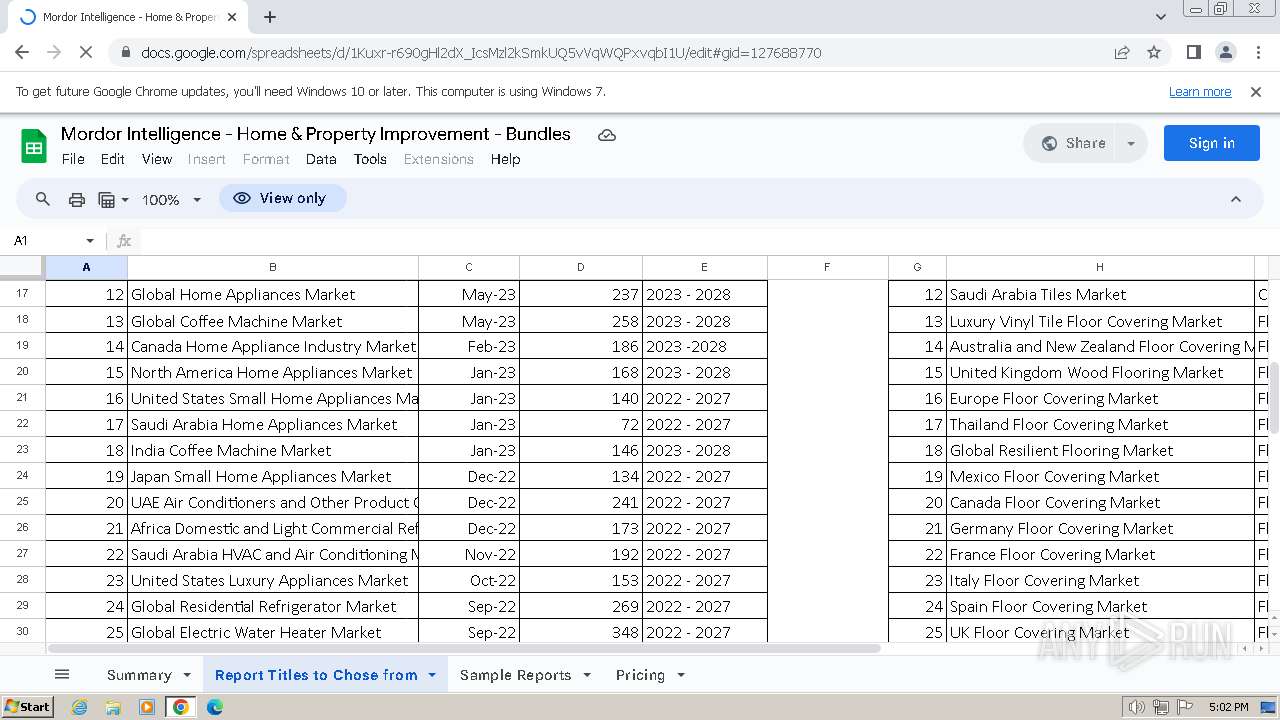Expand the Share options dropdown arrow
The image size is (1280, 720).
coord(1131,143)
